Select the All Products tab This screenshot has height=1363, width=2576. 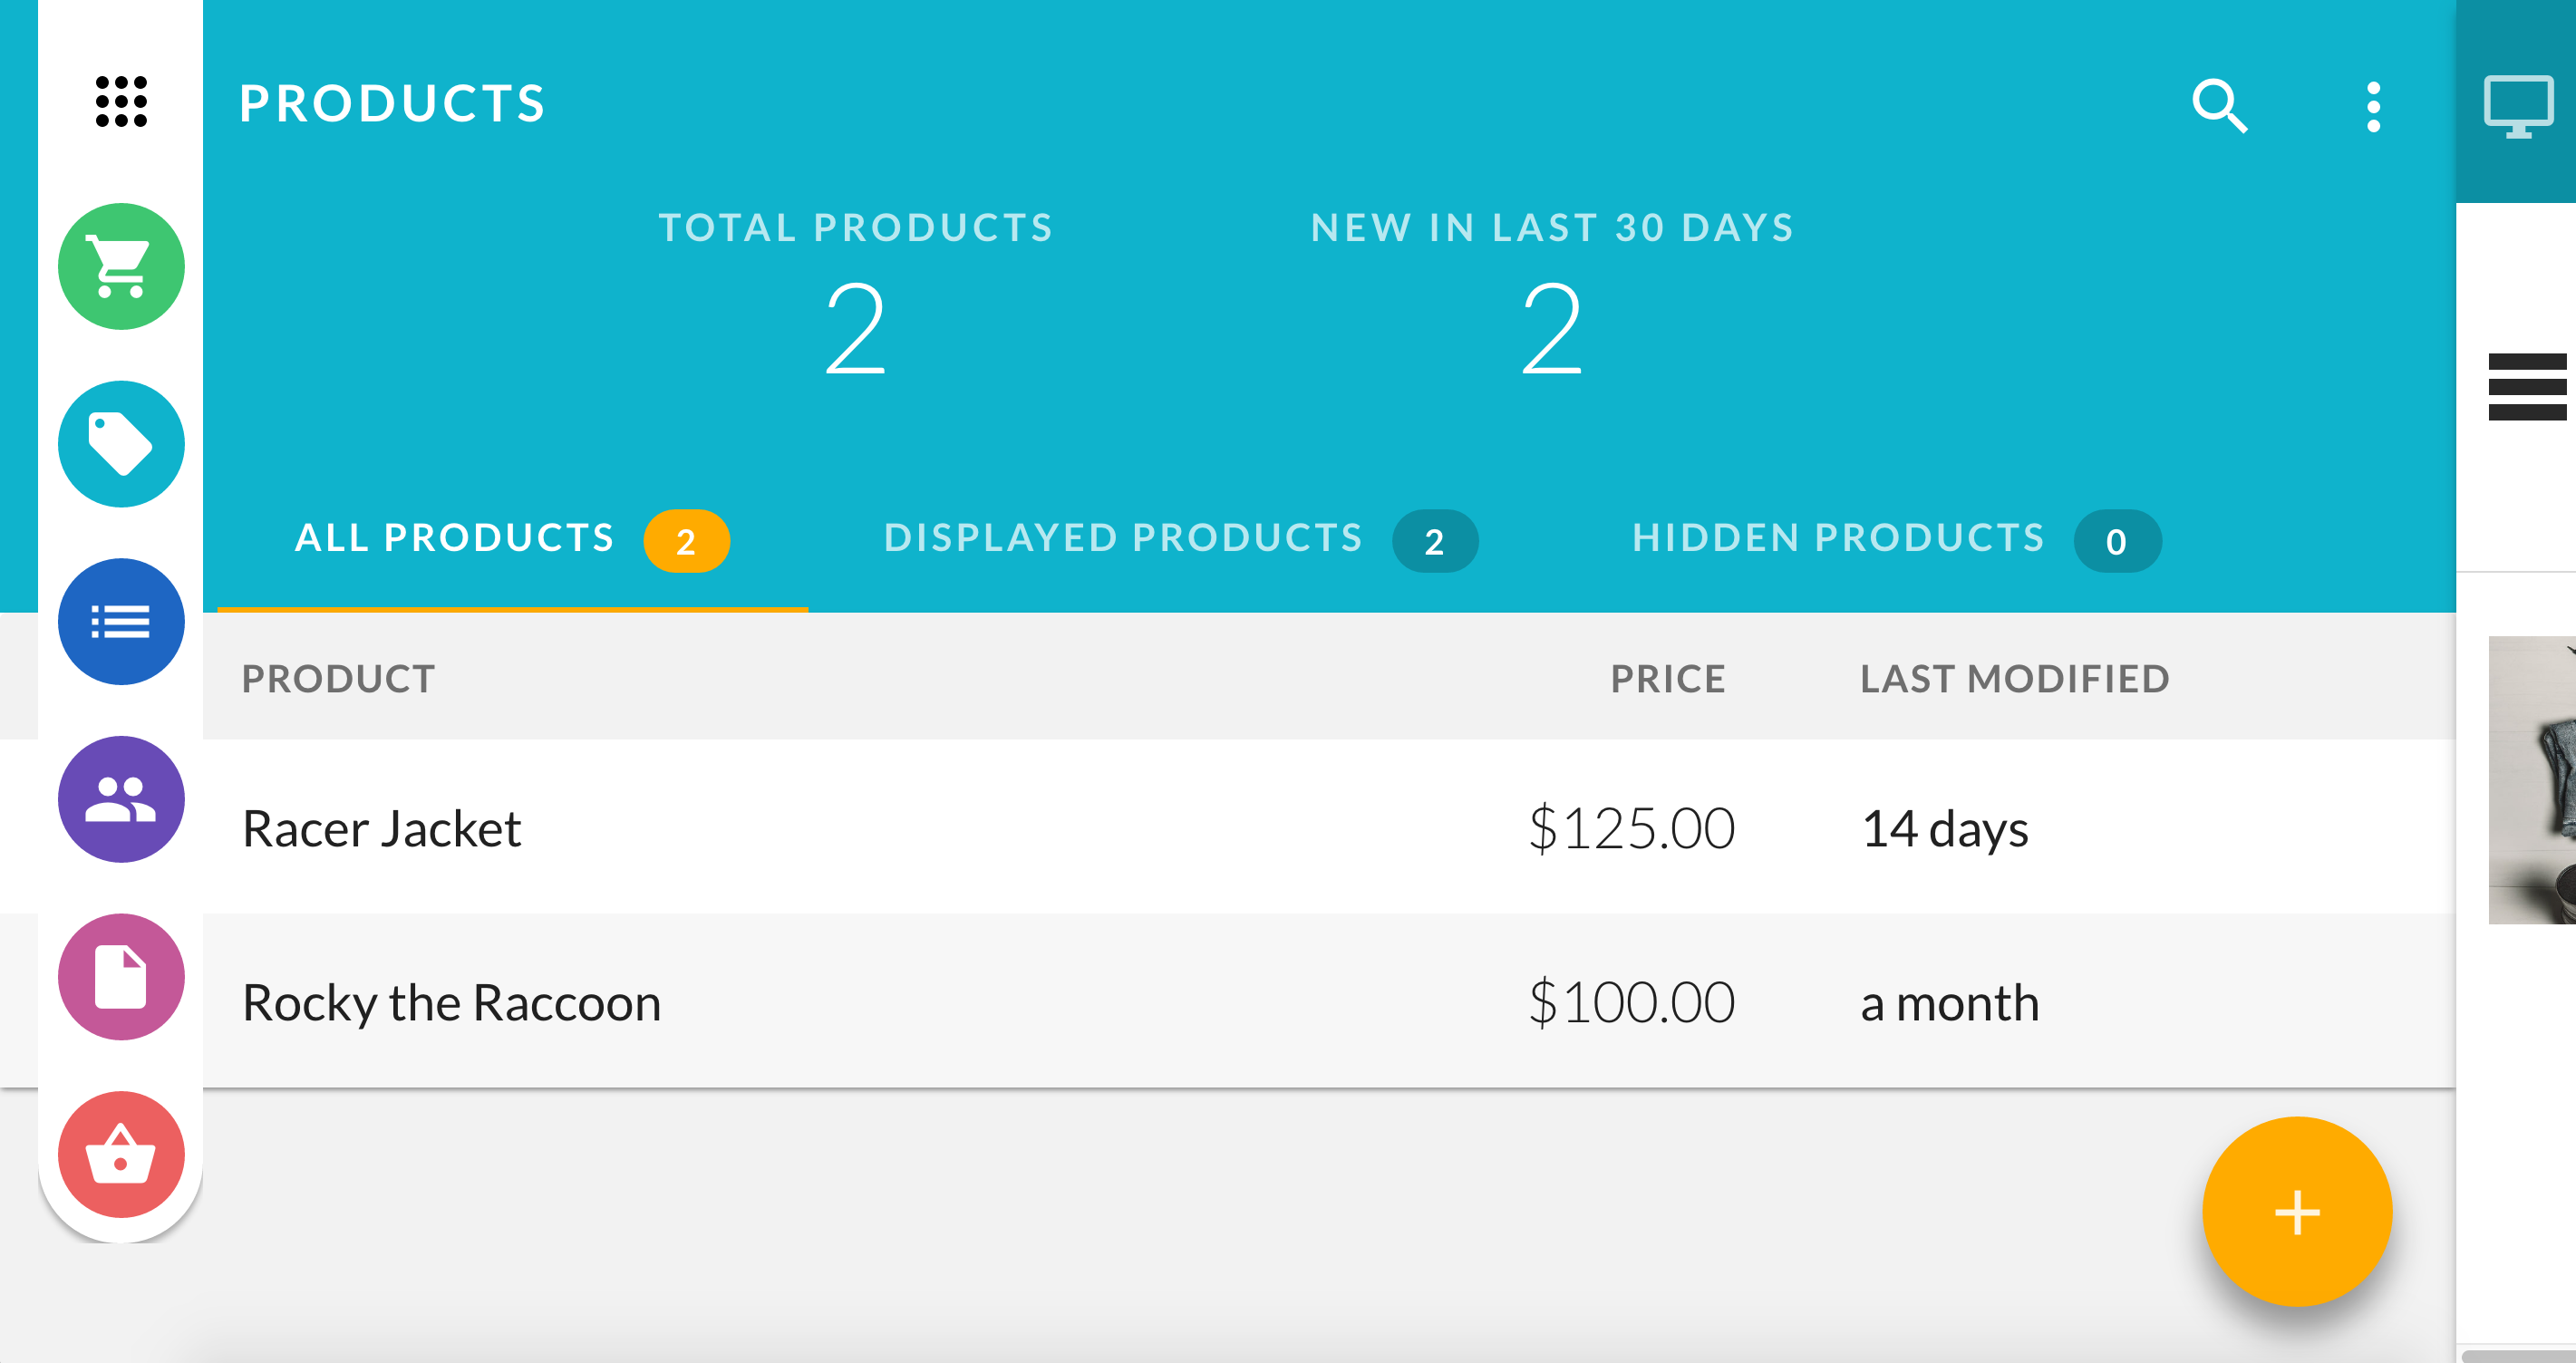point(512,540)
